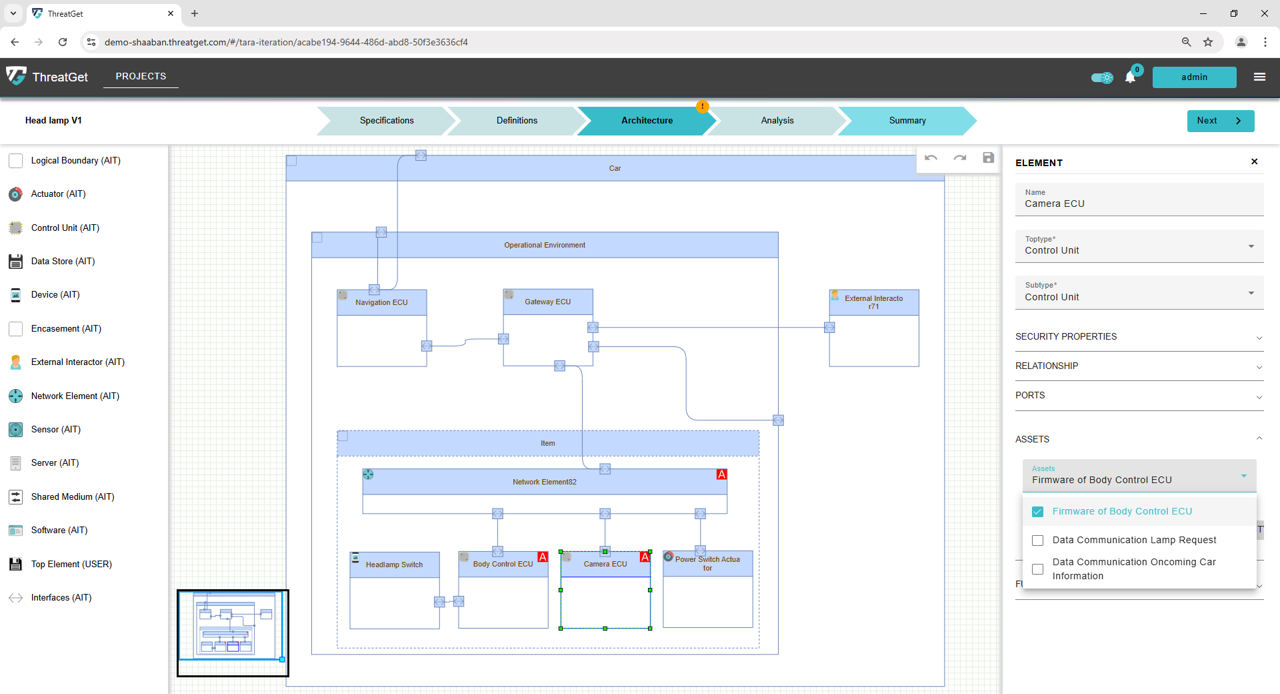
Task: Click the undo arrow icon
Action: pyautogui.click(x=931, y=158)
